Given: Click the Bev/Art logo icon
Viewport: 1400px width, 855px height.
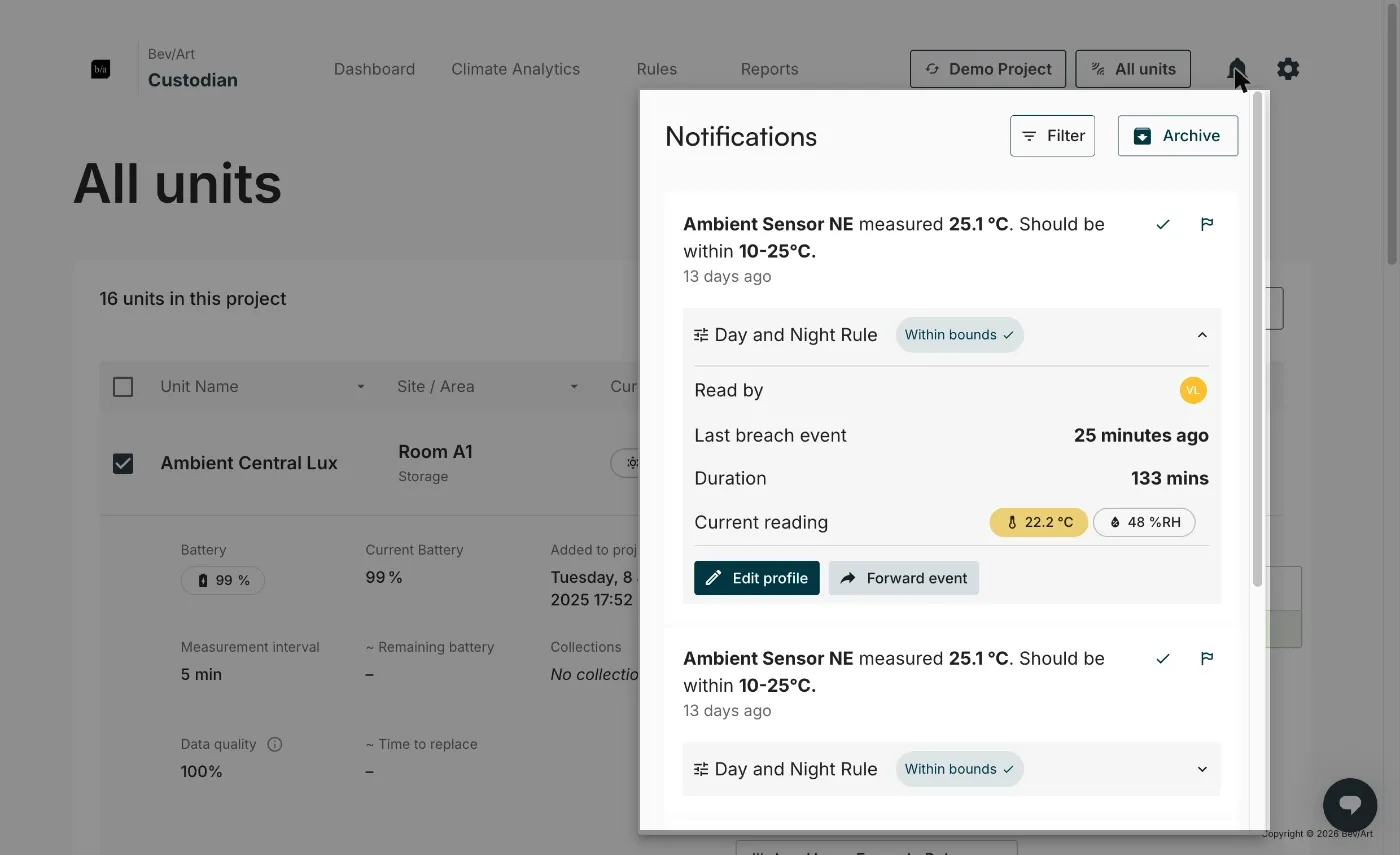Looking at the screenshot, I should click(100, 69).
